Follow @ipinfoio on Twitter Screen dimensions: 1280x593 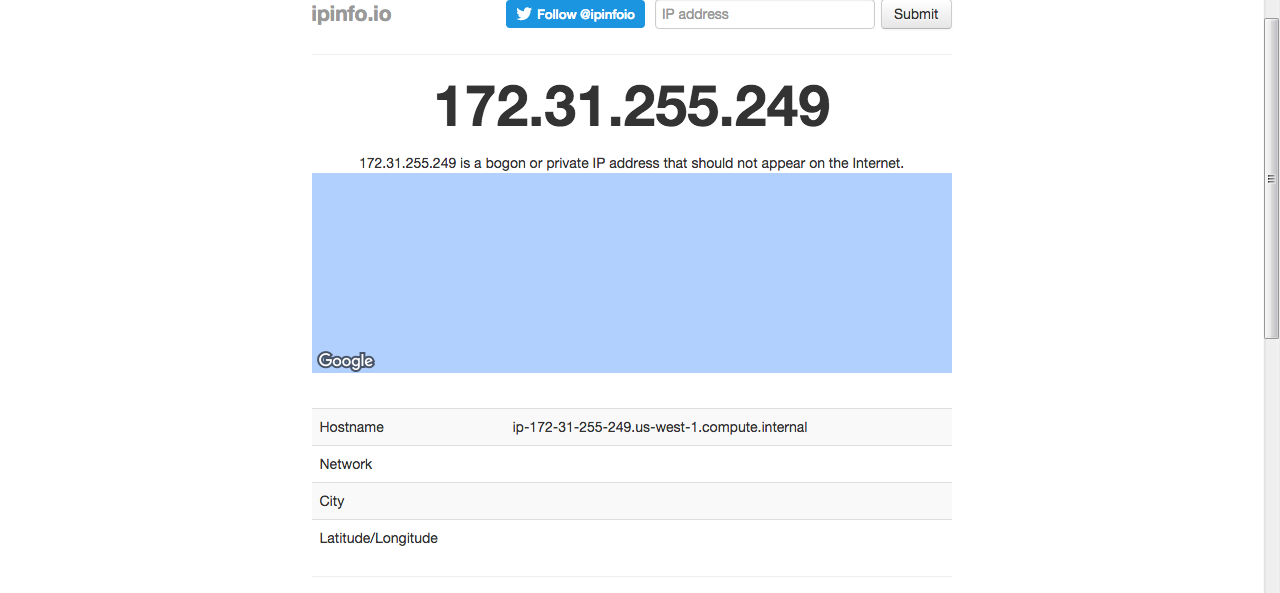tap(575, 14)
